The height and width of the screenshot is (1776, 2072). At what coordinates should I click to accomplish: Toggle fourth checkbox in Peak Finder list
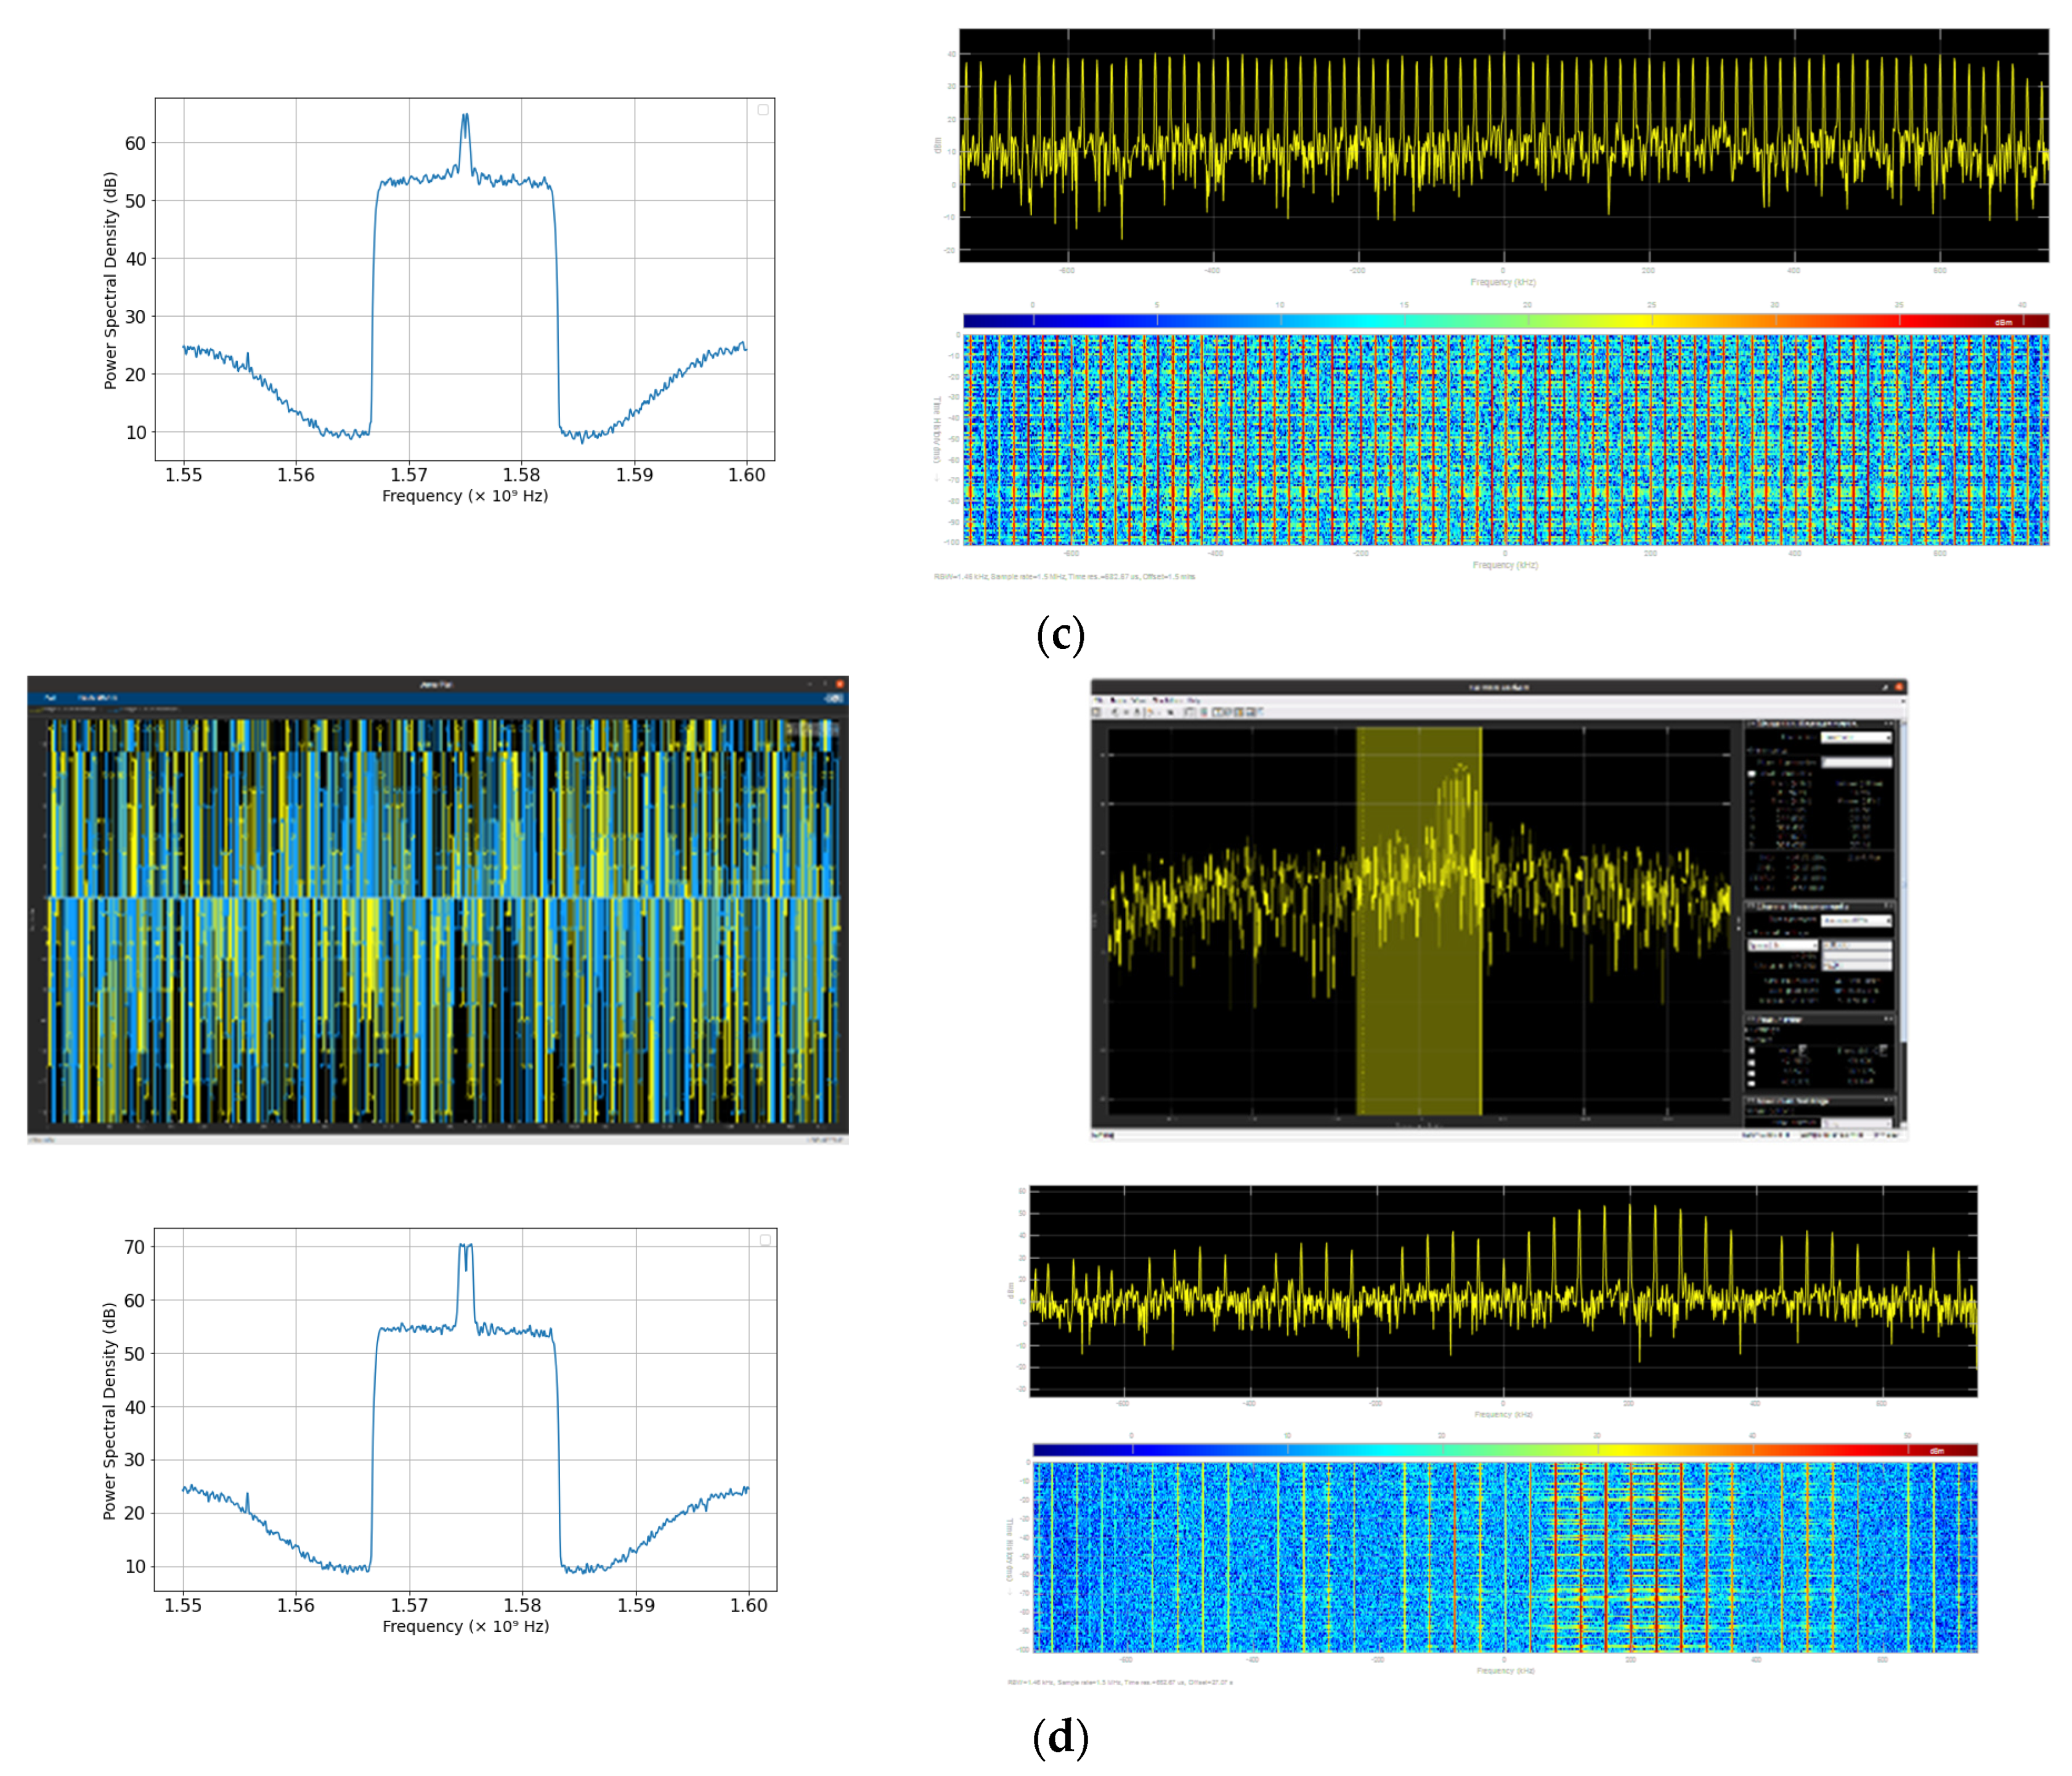(x=1752, y=1084)
